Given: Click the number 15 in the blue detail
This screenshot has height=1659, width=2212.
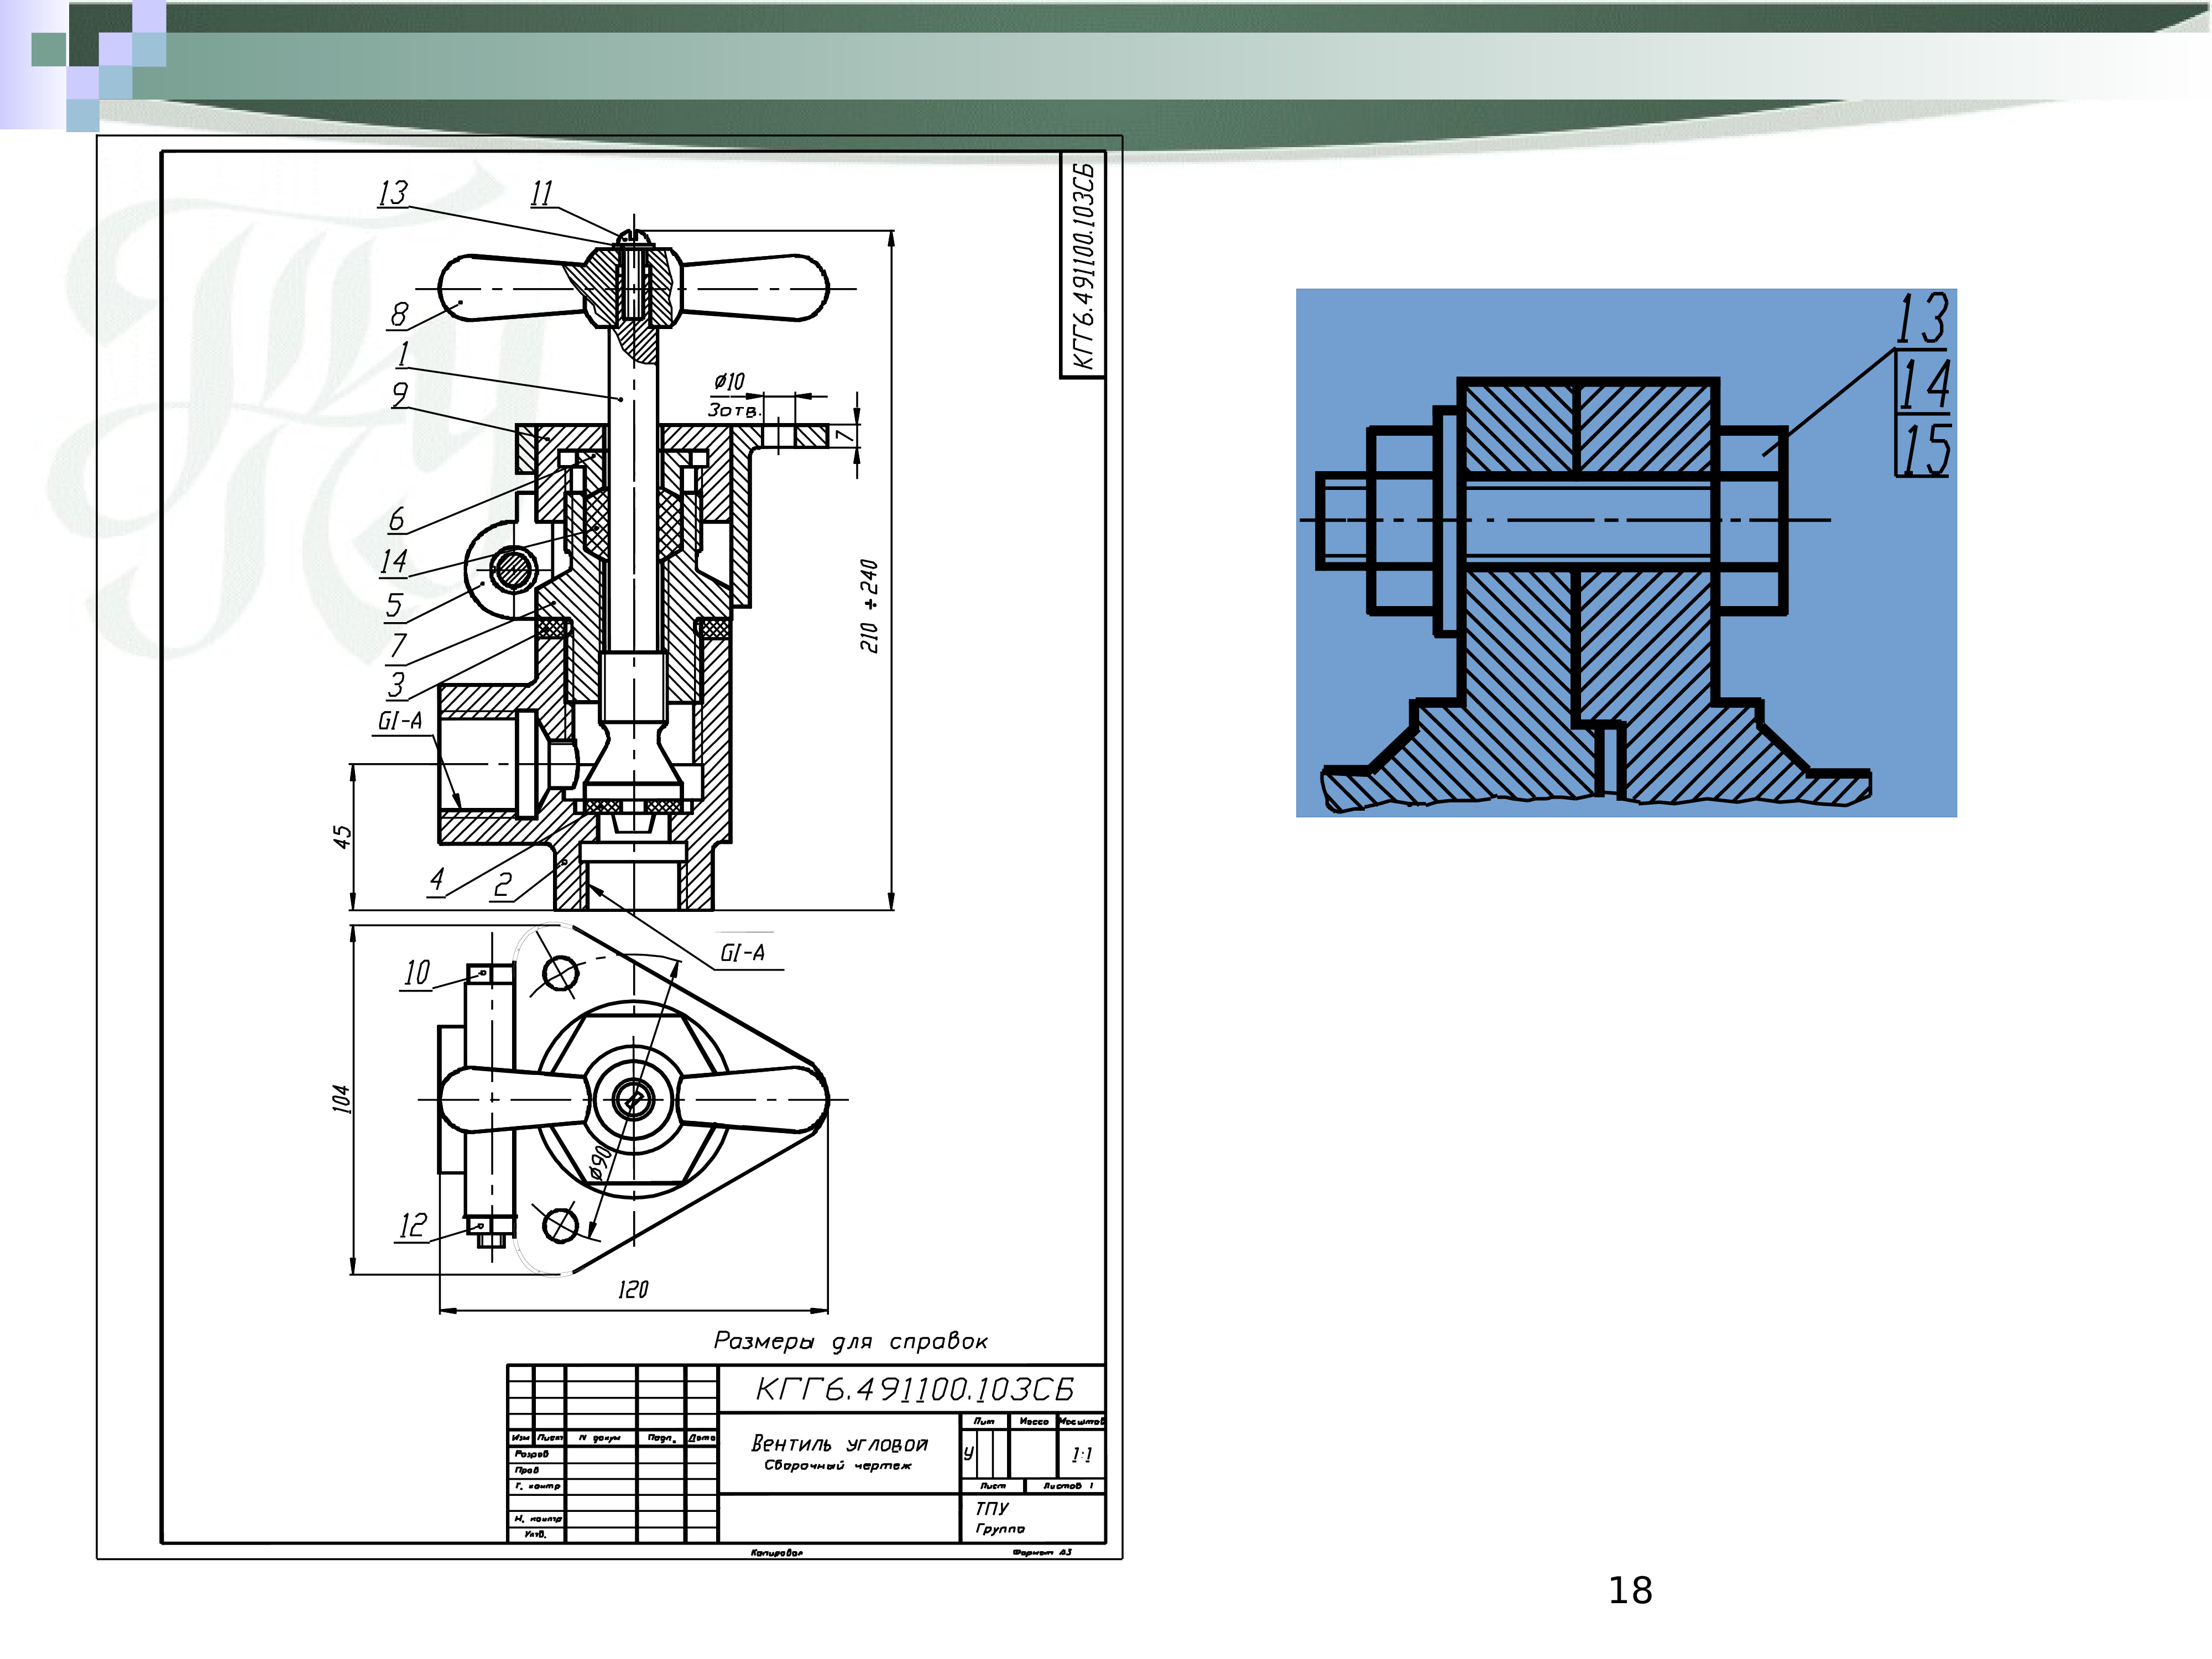Looking at the screenshot, I should click(x=1925, y=449).
